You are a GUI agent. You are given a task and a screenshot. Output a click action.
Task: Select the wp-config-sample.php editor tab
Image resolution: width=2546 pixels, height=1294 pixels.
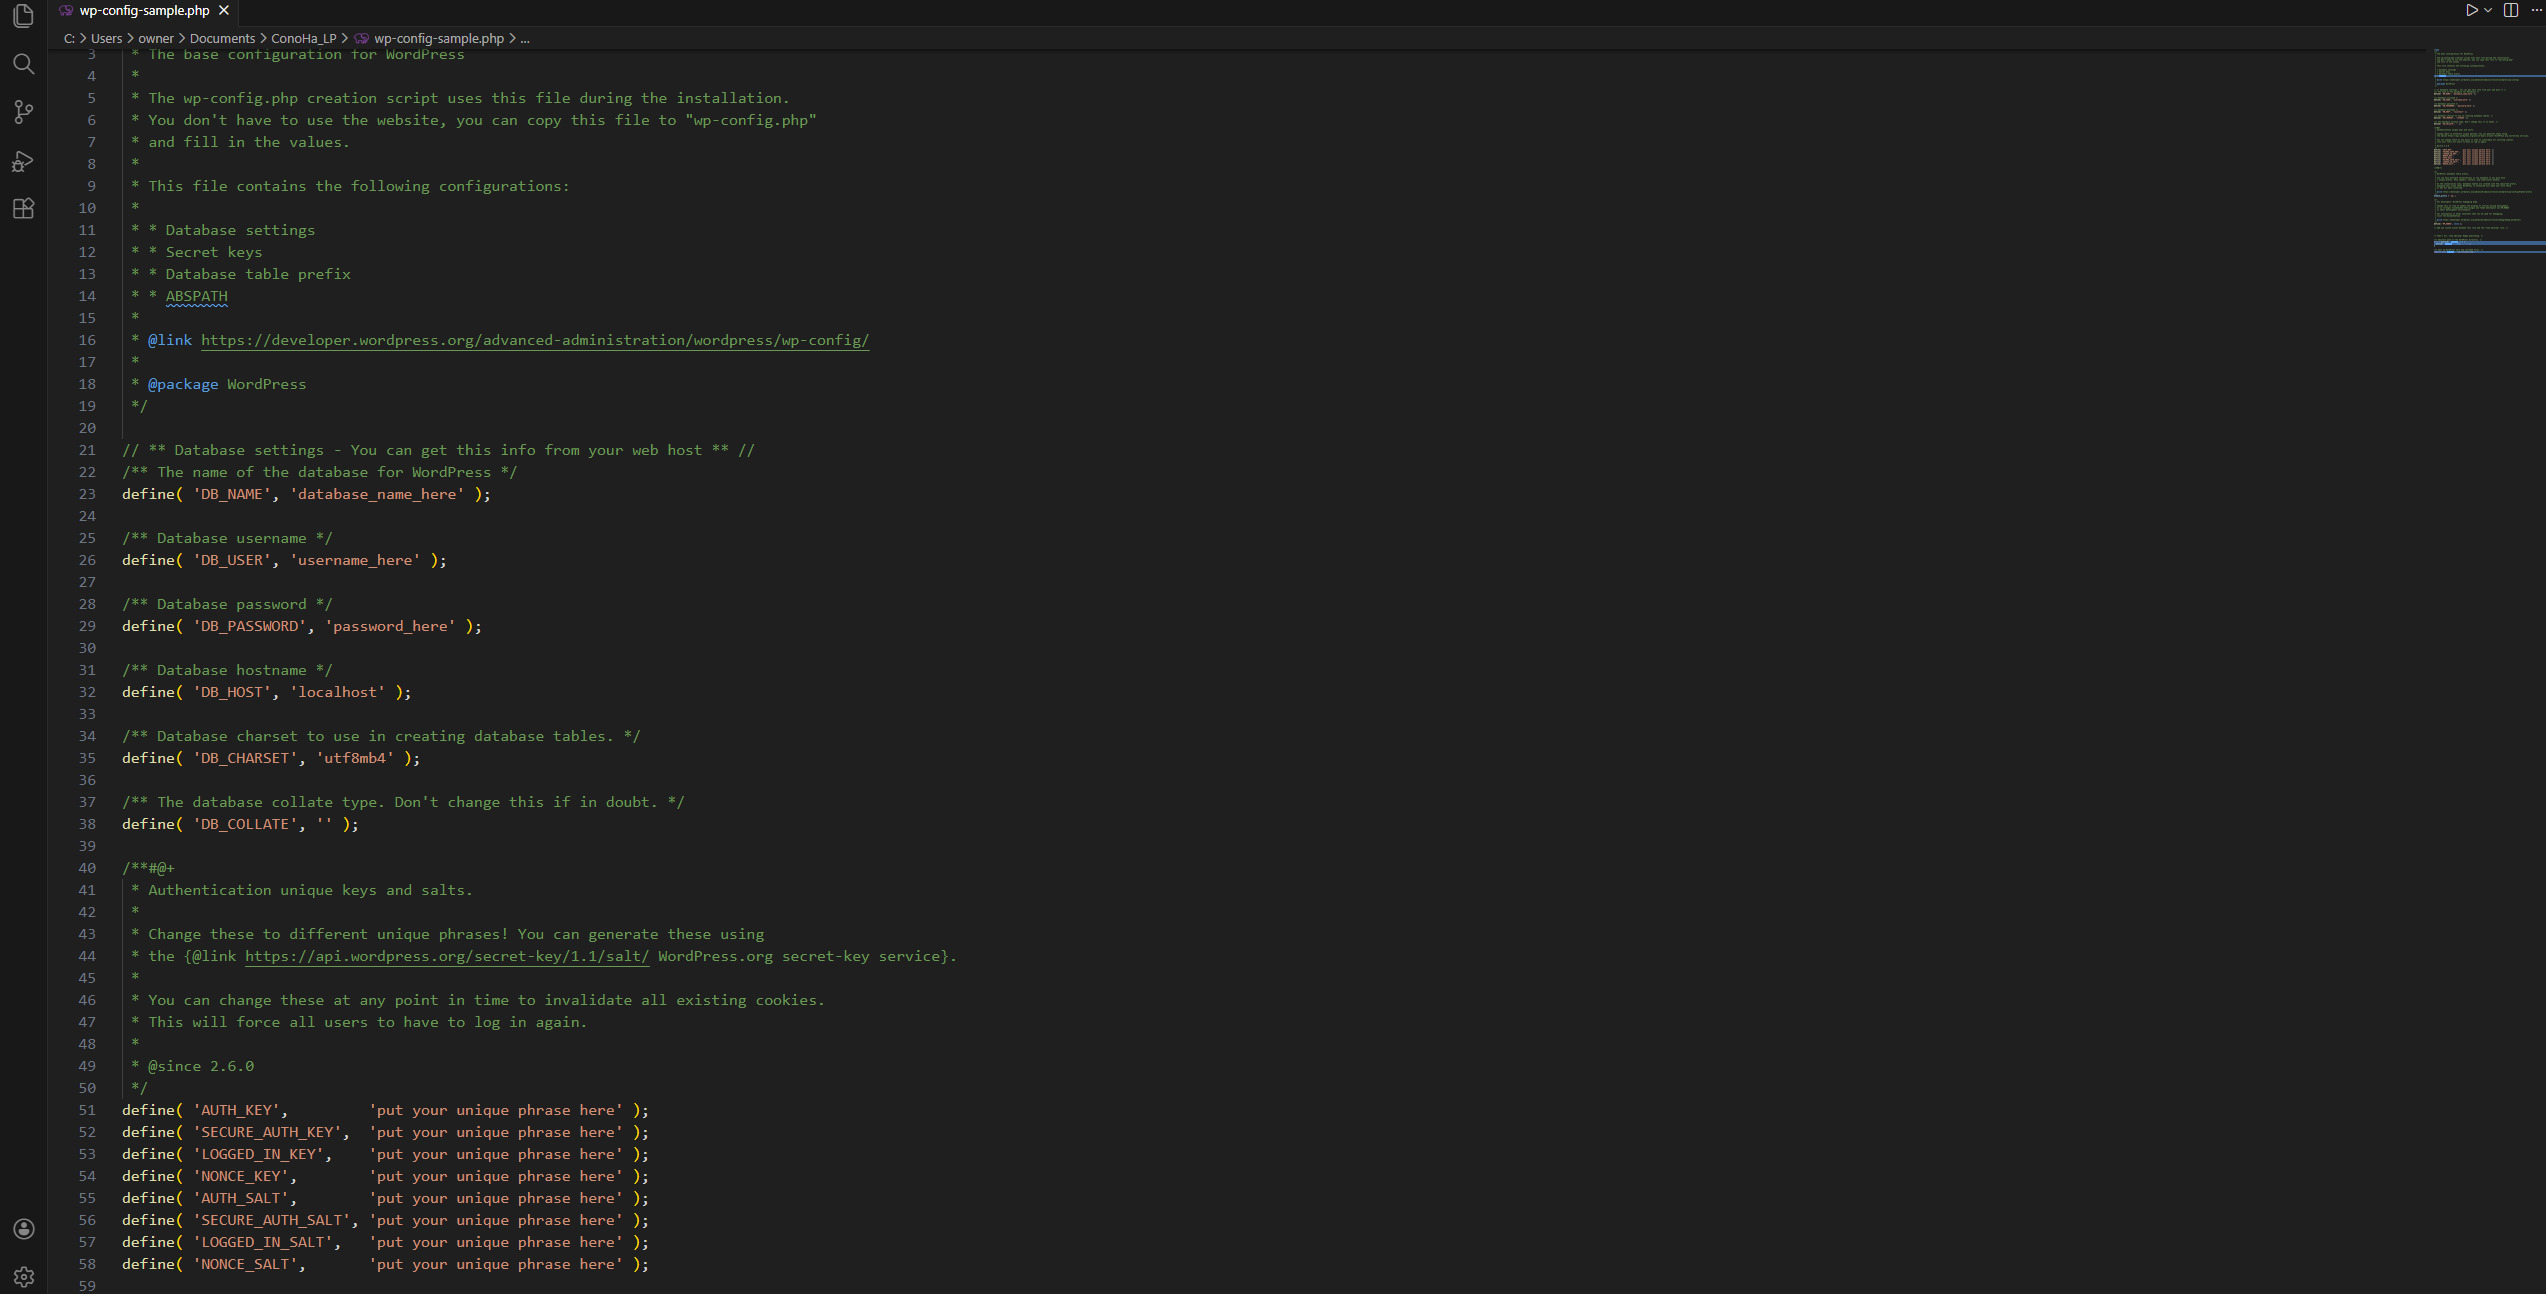click(x=144, y=10)
